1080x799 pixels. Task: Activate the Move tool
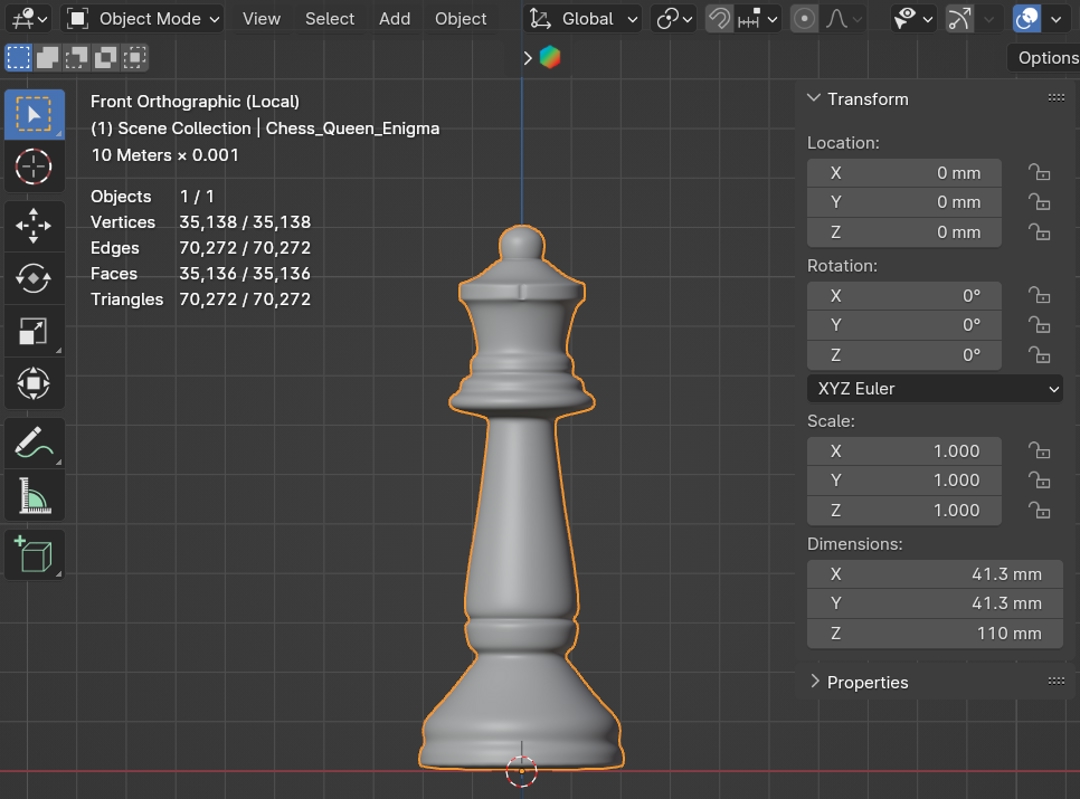coord(34,226)
